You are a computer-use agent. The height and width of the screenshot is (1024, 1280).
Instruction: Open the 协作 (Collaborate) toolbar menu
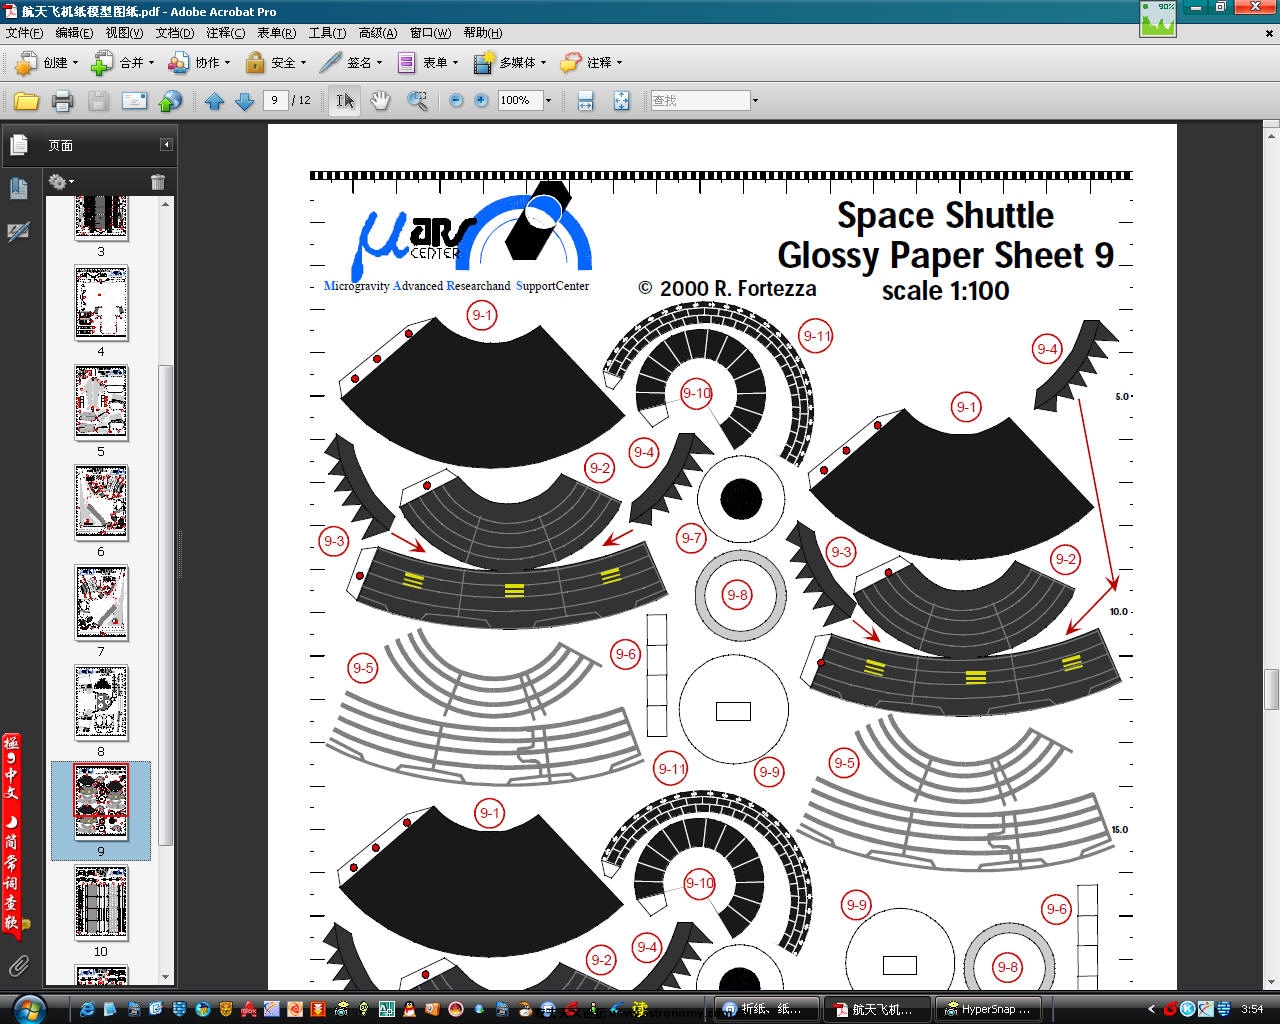tap(198, 63)
